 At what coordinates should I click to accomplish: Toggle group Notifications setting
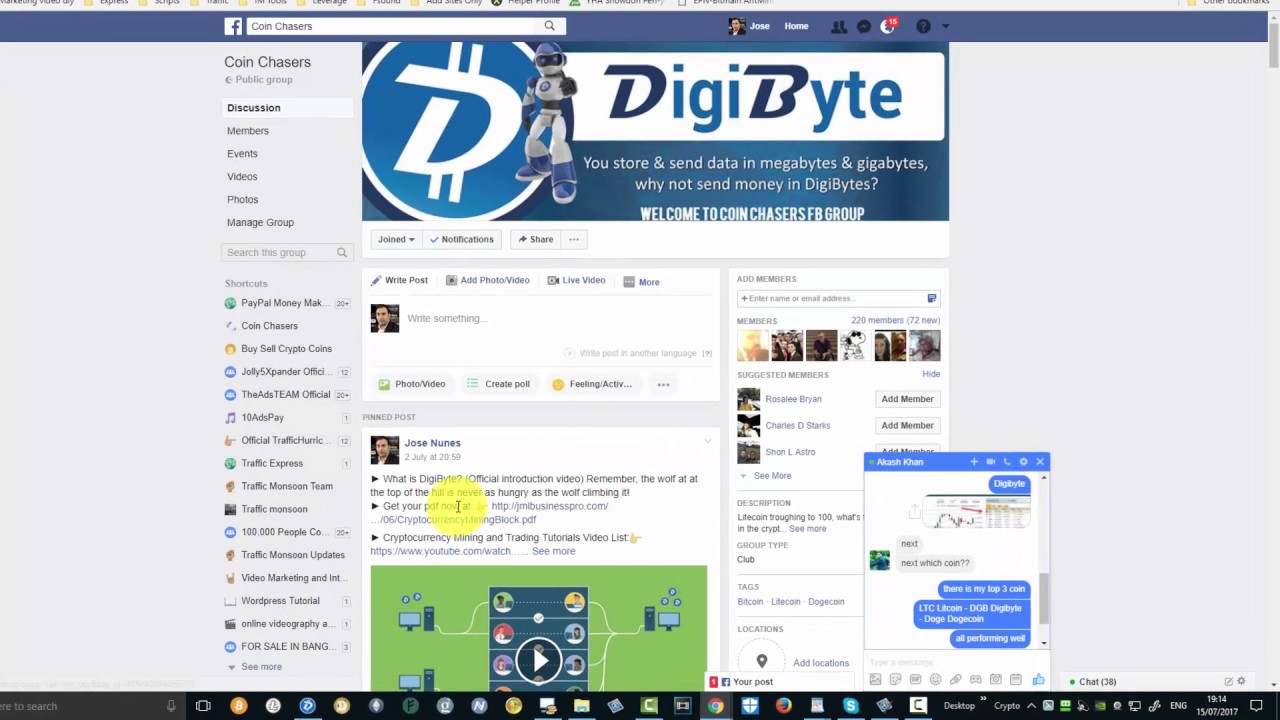[461, 239]
